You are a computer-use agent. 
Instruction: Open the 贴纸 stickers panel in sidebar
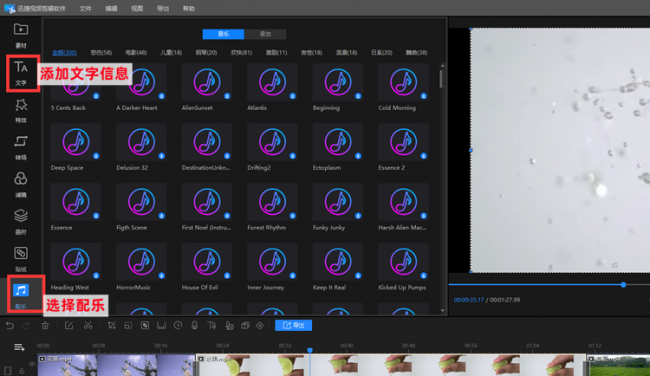pos(21,260)
